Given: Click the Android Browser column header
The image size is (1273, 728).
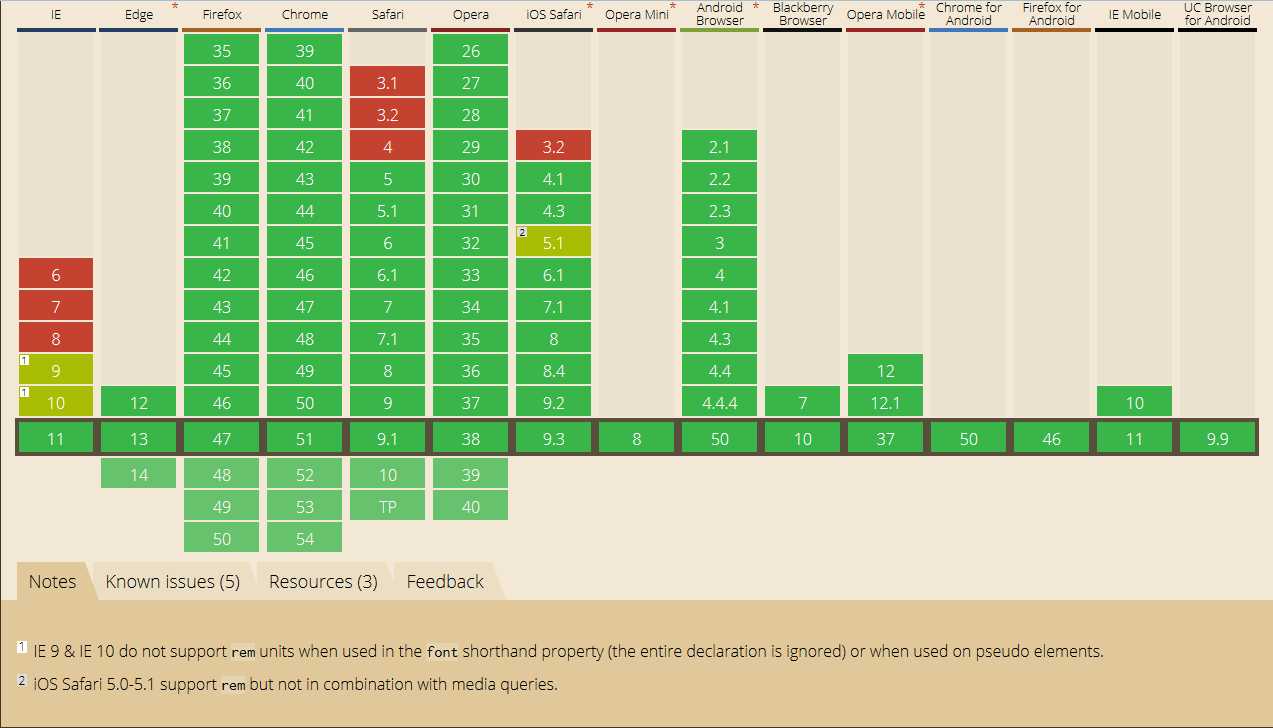Looking at the screenshot, I should 720,15.
